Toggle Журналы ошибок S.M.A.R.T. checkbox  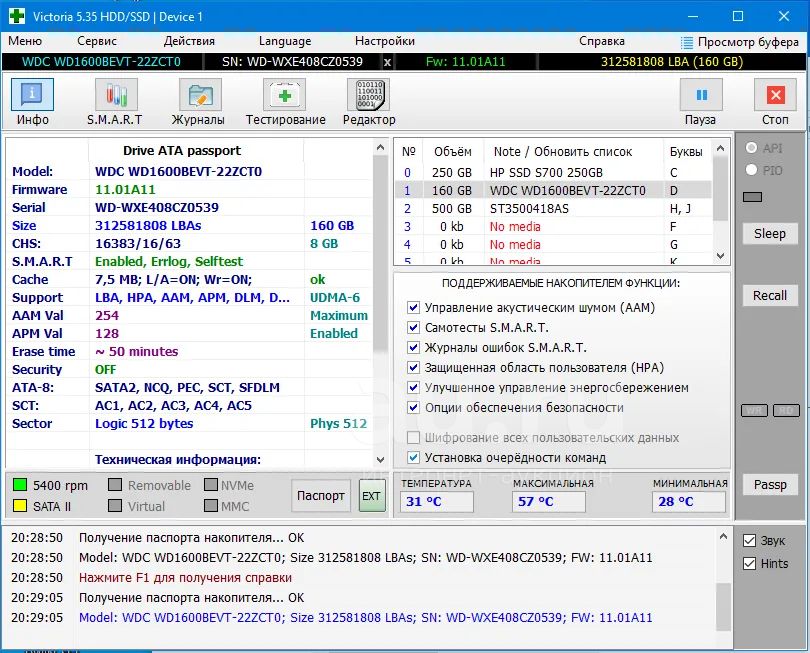point(413,347)
